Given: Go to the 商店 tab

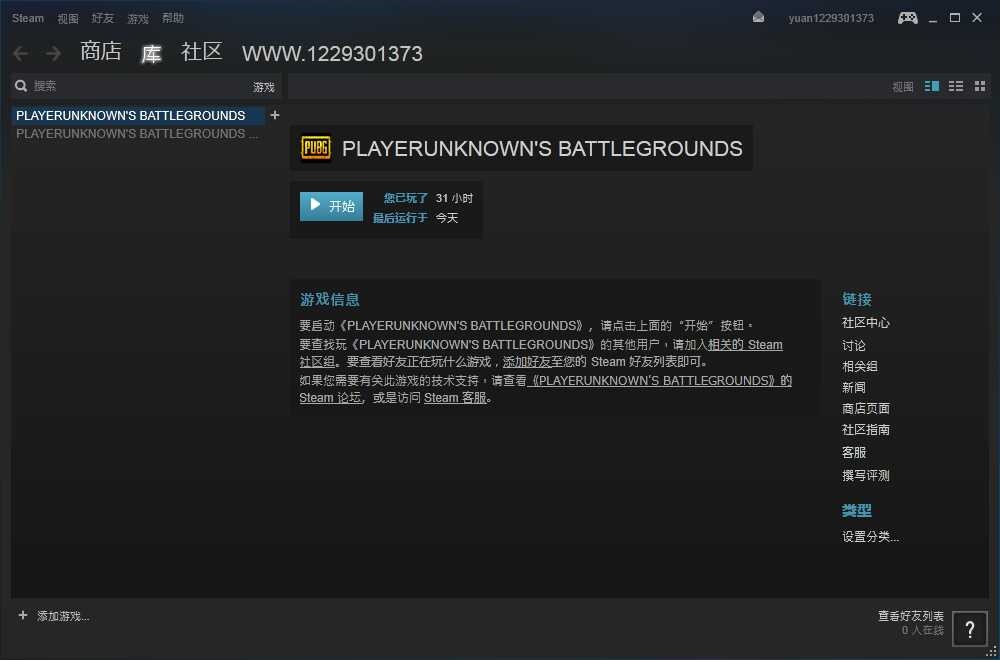Looking at the screenshot, I should click(101, 52).
